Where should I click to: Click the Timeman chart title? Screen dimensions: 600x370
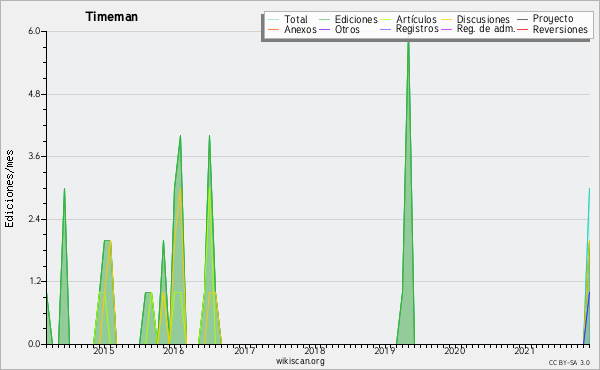click(111, 17)
